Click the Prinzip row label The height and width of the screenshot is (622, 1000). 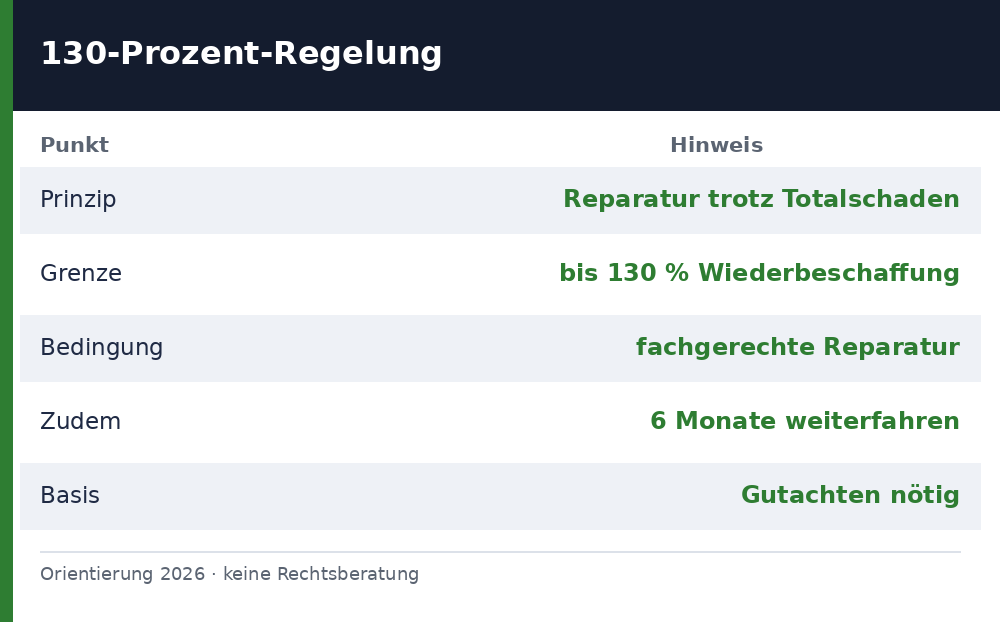tap(78, 200)
